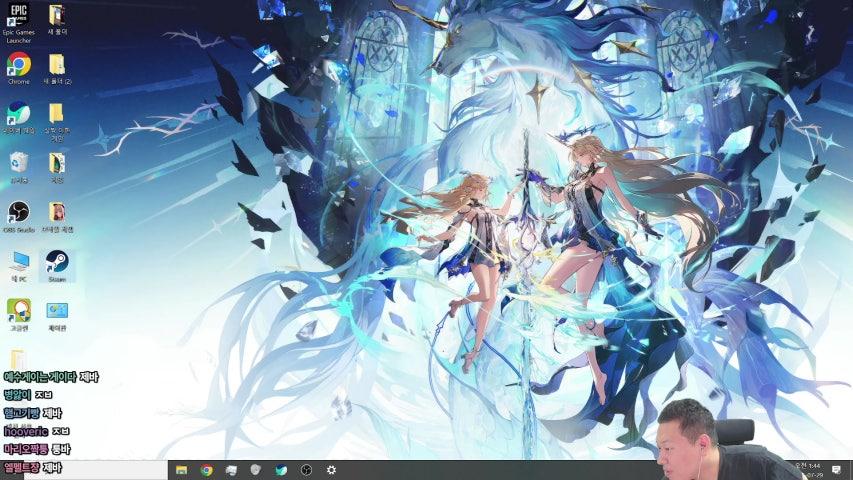Open the notification center icon in system tray
Viewport: 853px width, 480px height.
pos(836,470)
